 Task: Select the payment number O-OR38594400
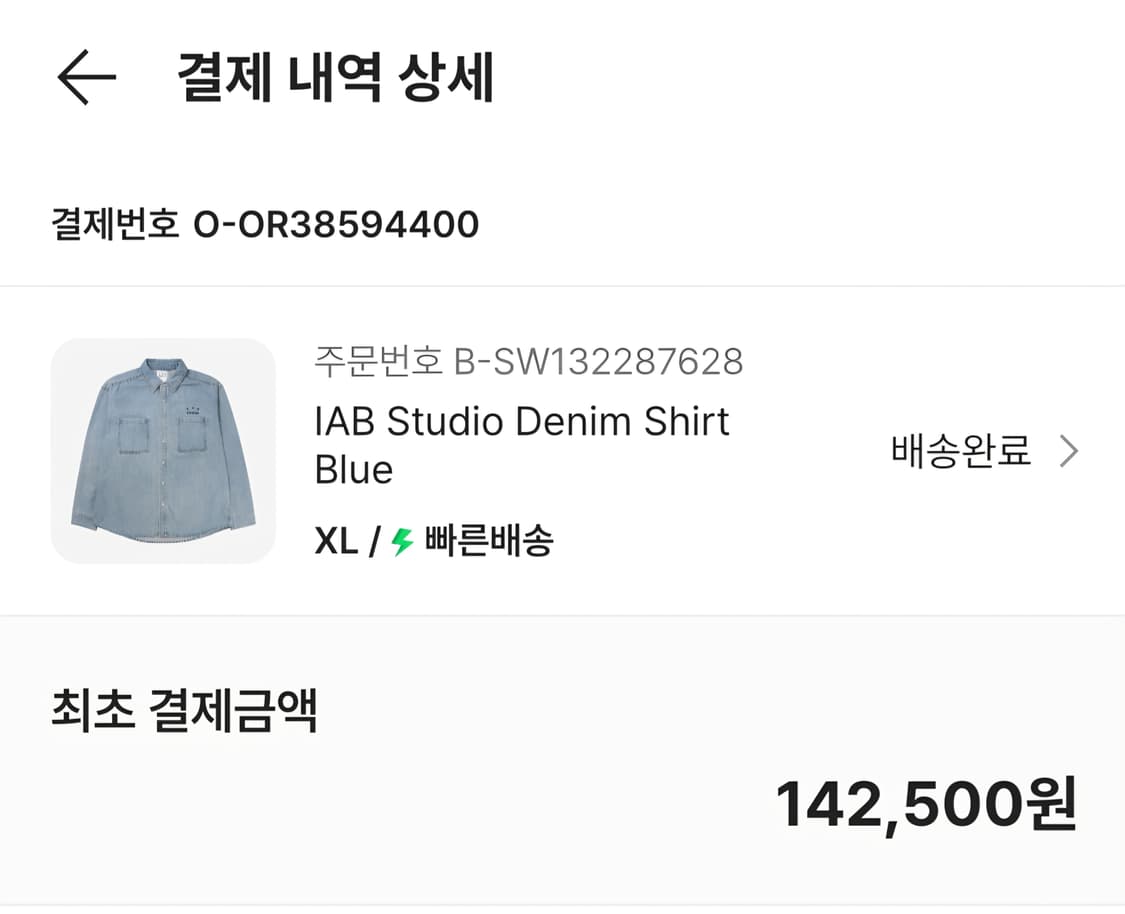336,225
